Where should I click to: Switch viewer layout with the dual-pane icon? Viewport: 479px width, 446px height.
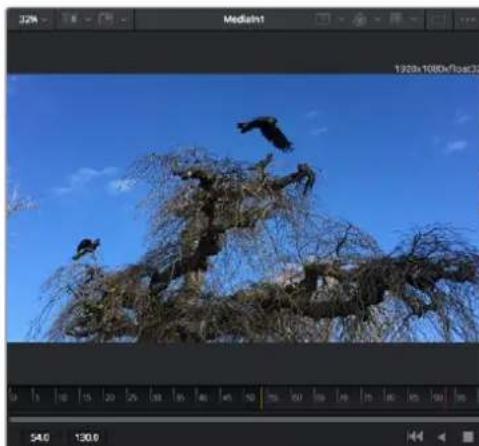438,20
